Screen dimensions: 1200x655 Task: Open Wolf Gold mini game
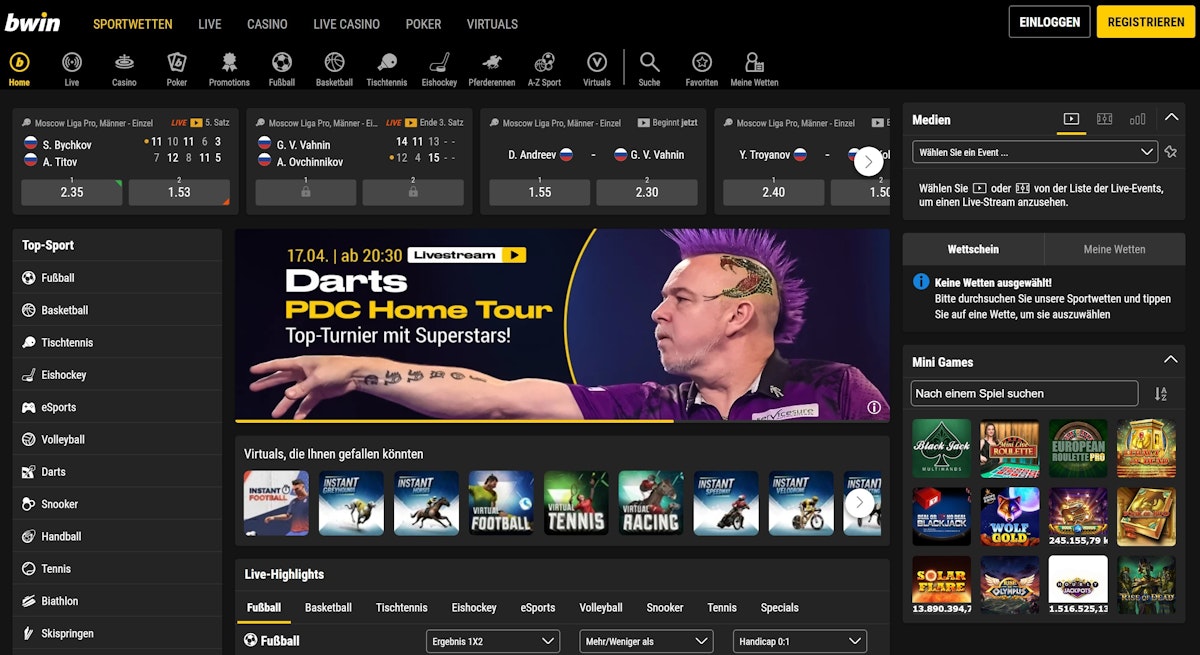coord(1010,516)
